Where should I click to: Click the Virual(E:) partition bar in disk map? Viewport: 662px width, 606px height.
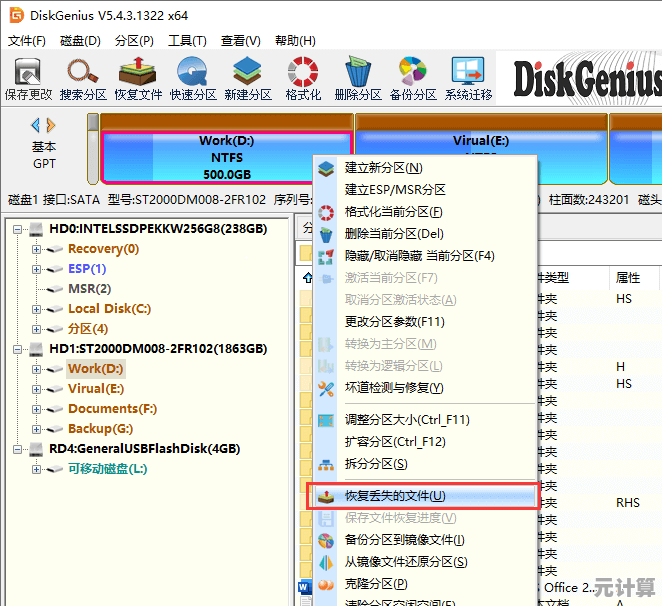(480, 157)
